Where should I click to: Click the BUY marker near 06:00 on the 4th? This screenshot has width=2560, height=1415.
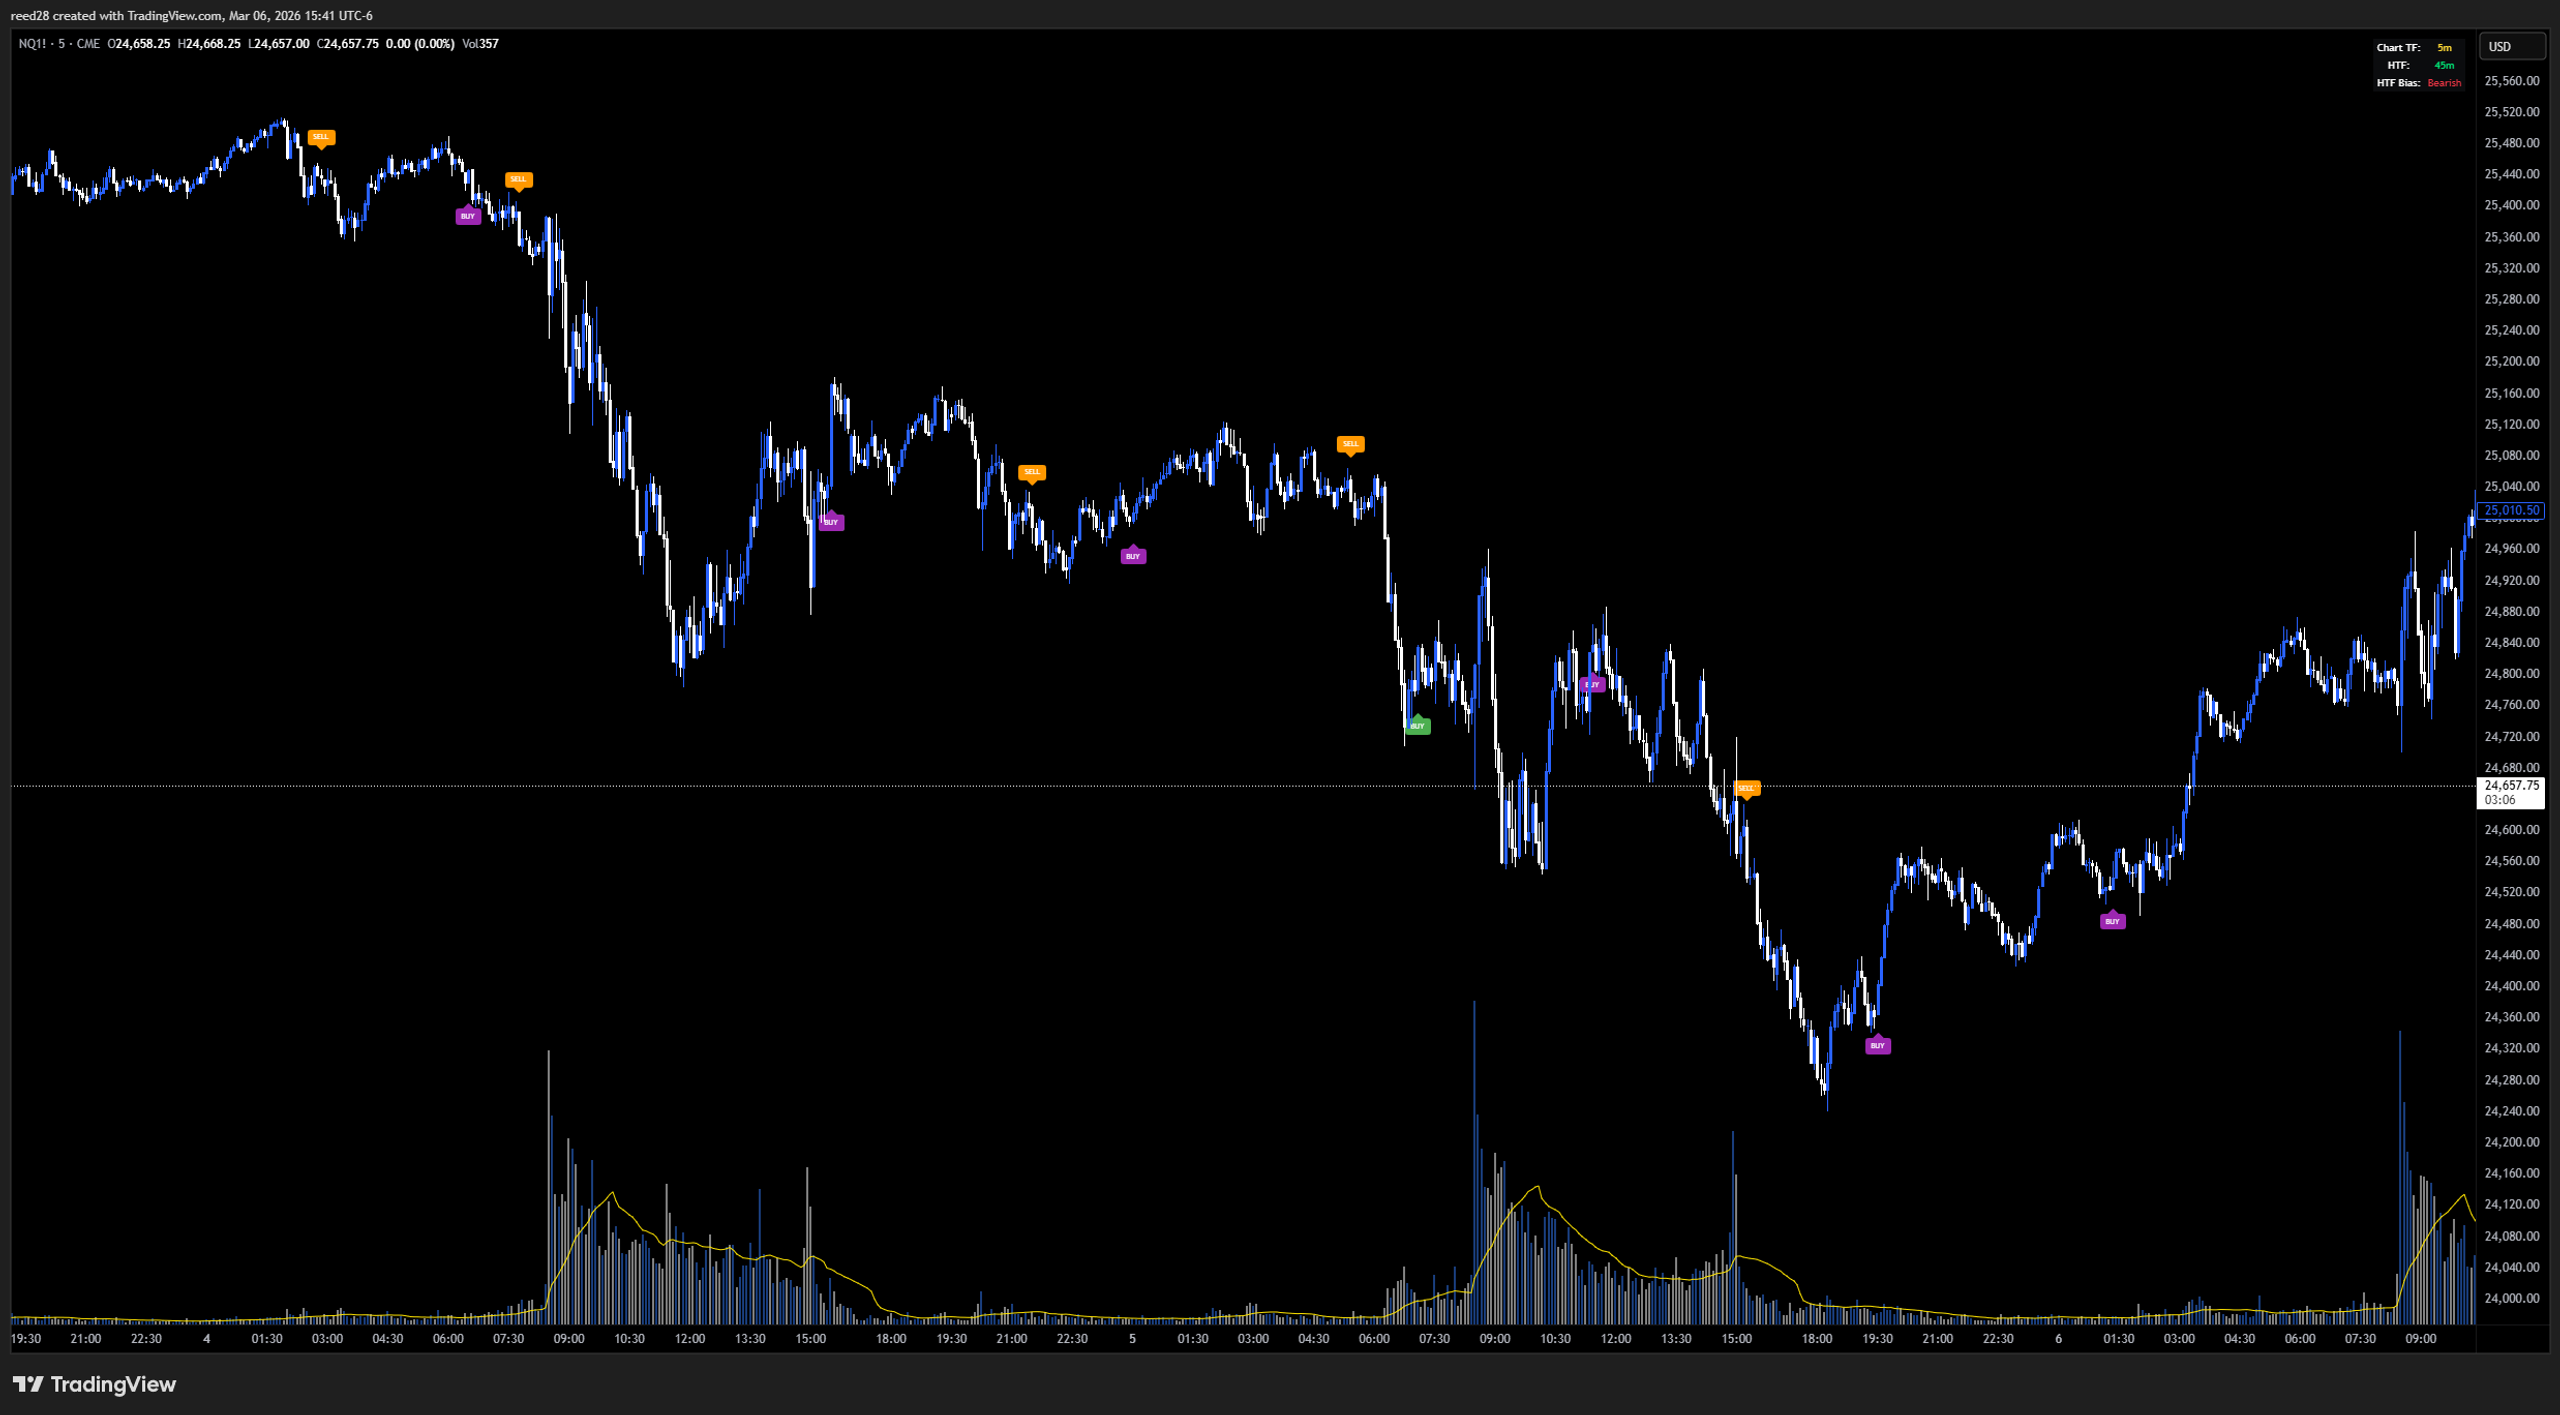coord(468,216)
